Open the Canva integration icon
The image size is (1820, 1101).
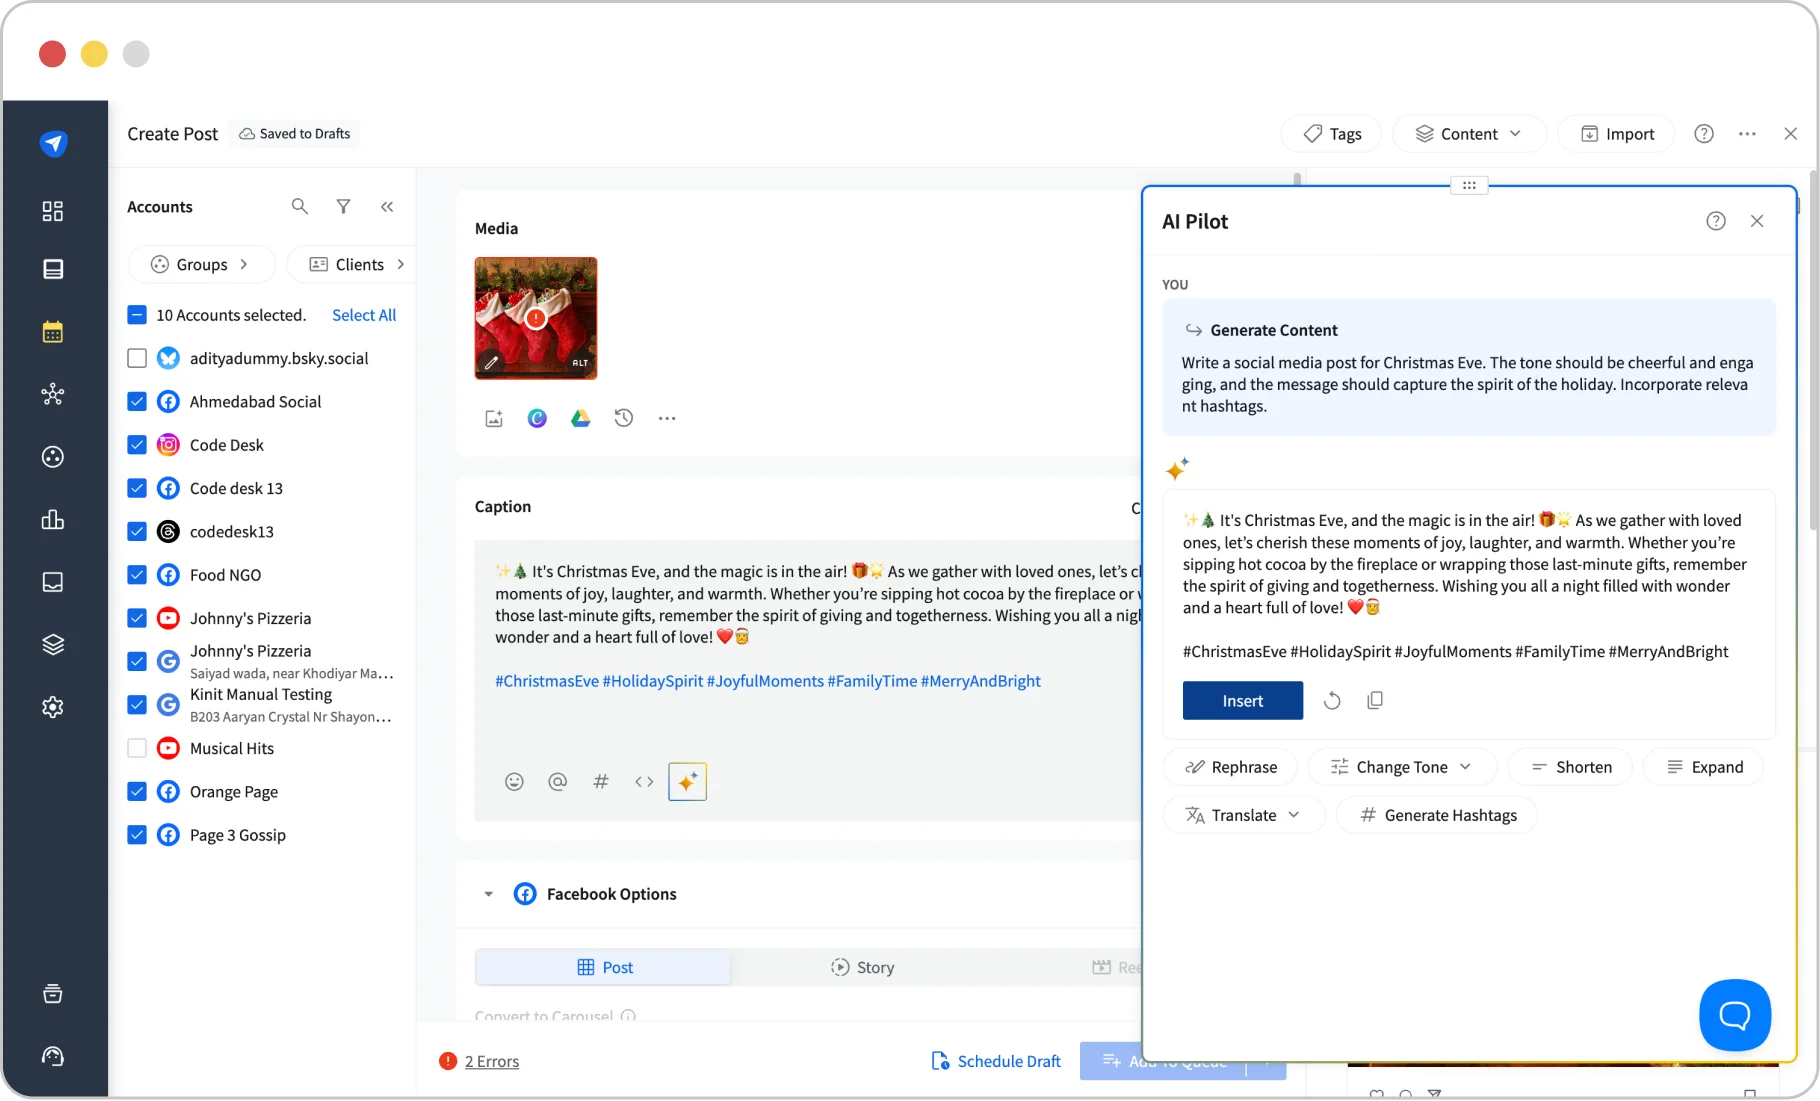pyautogui.click(x=537, y=418)
